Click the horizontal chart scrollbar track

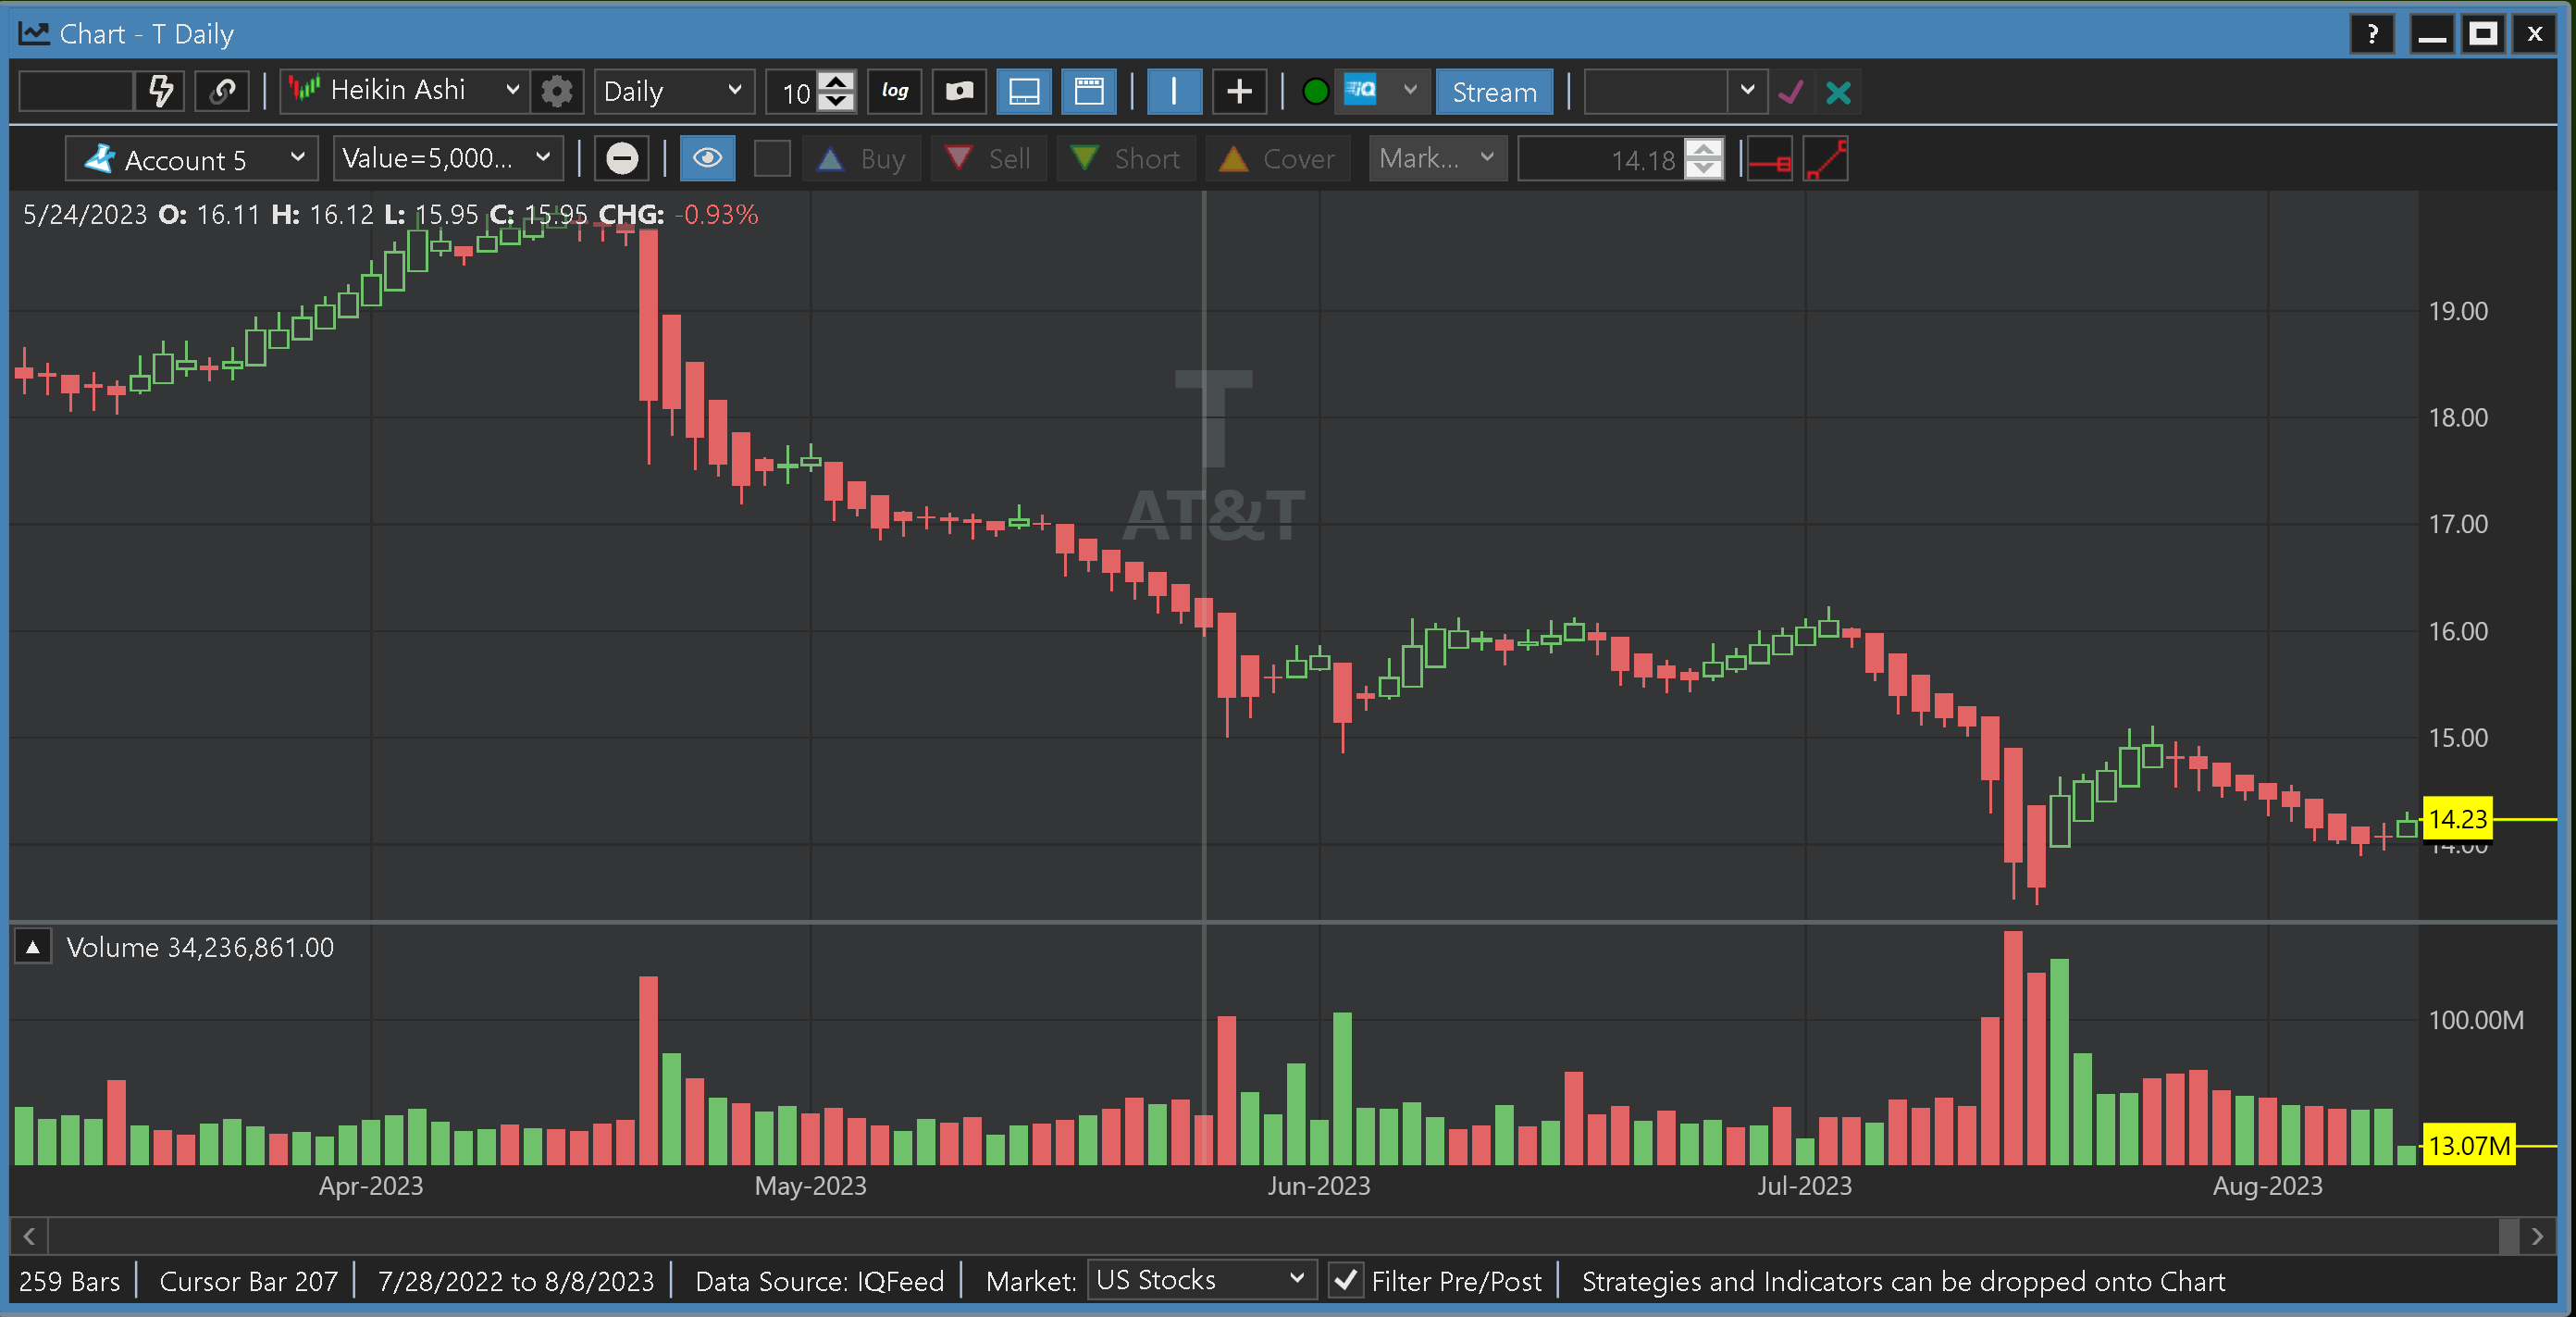(x=1270, y=1236)
